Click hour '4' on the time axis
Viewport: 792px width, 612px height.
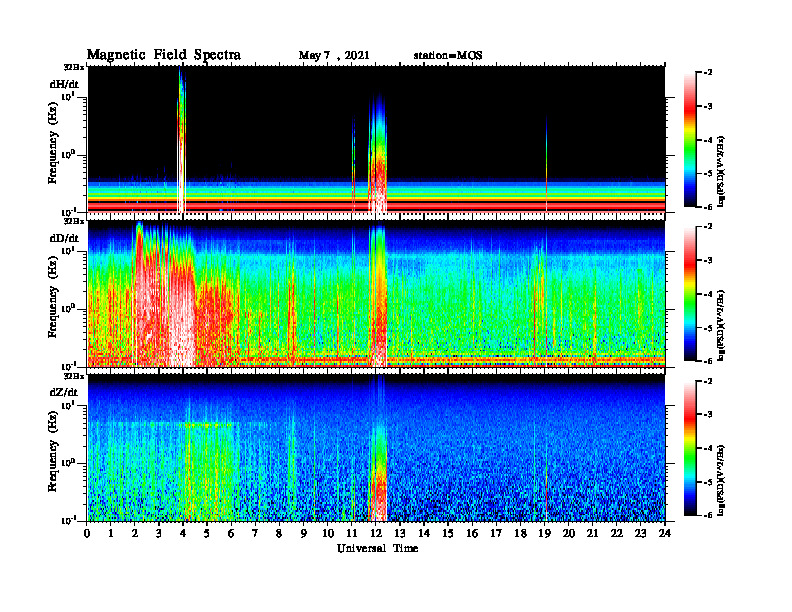click(183, 533)
